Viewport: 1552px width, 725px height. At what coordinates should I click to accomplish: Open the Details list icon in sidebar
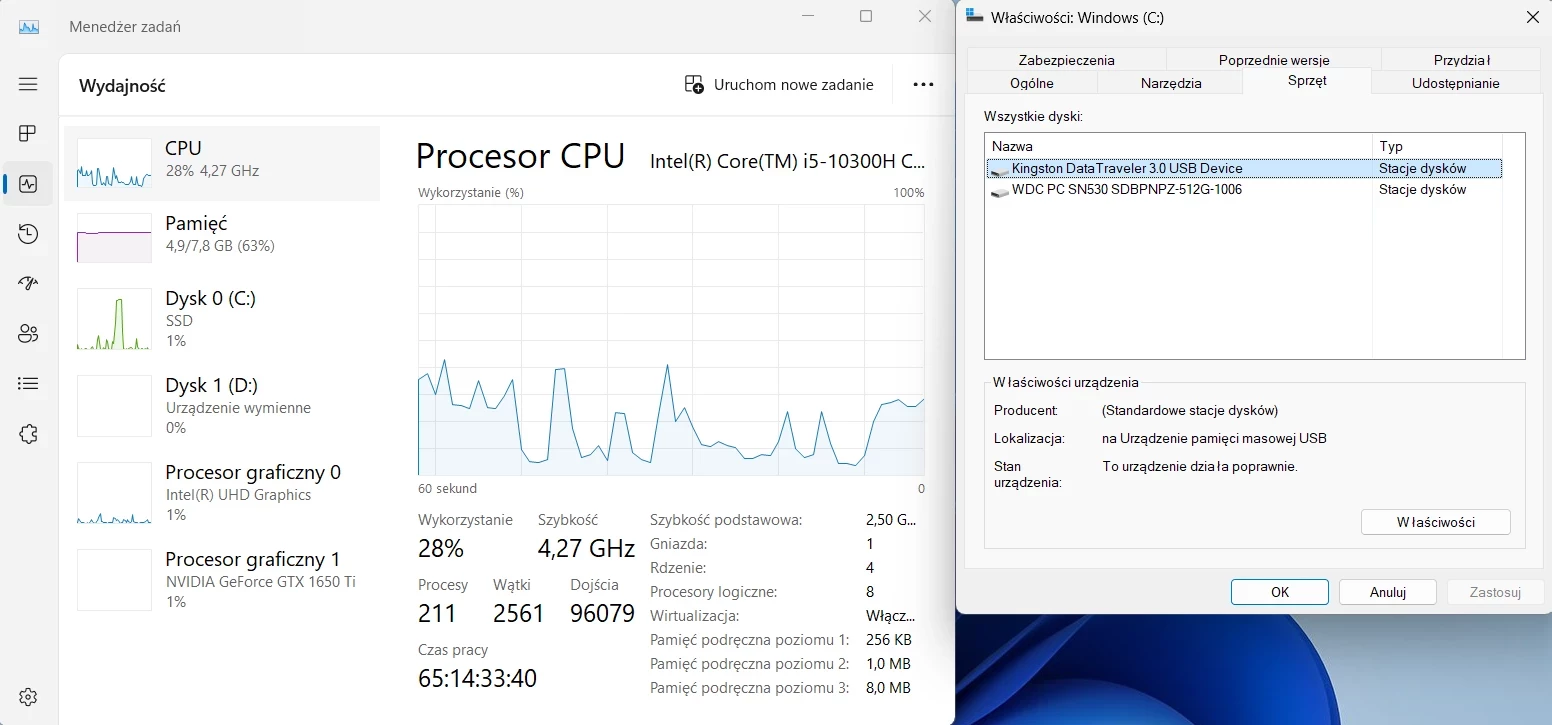pyautogui.click(x=28, y=383)
